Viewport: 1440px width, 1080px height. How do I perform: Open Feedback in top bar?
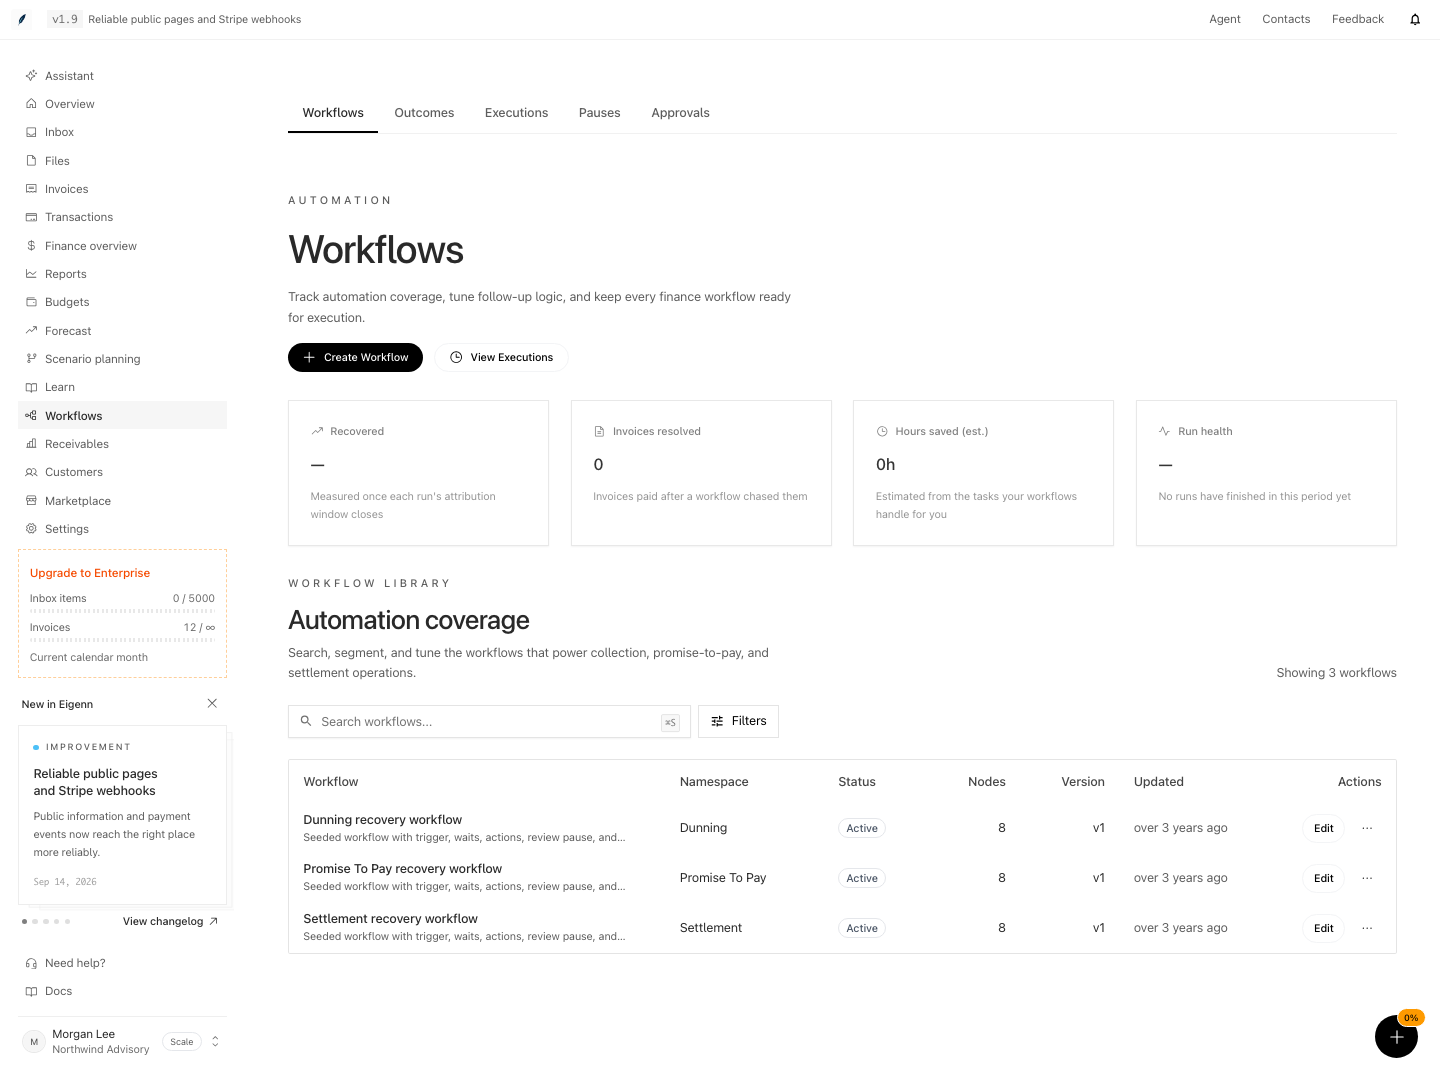(1357, 19)
